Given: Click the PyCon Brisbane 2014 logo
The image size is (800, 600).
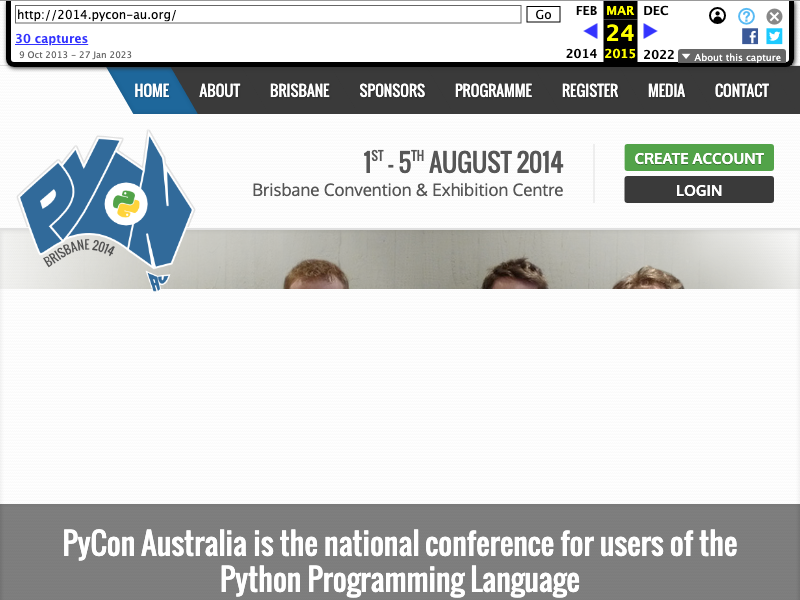Looking at the screenshot, I should 106,210.
